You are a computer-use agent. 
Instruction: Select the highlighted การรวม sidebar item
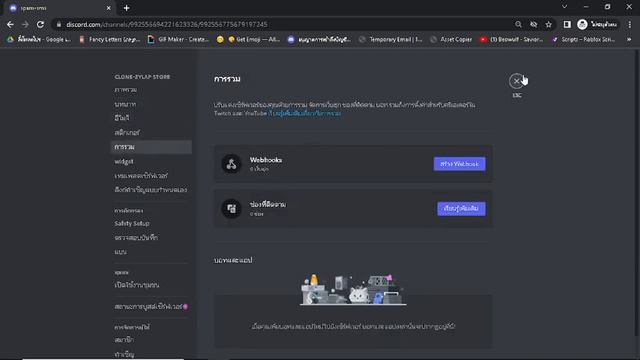point(151,147)
